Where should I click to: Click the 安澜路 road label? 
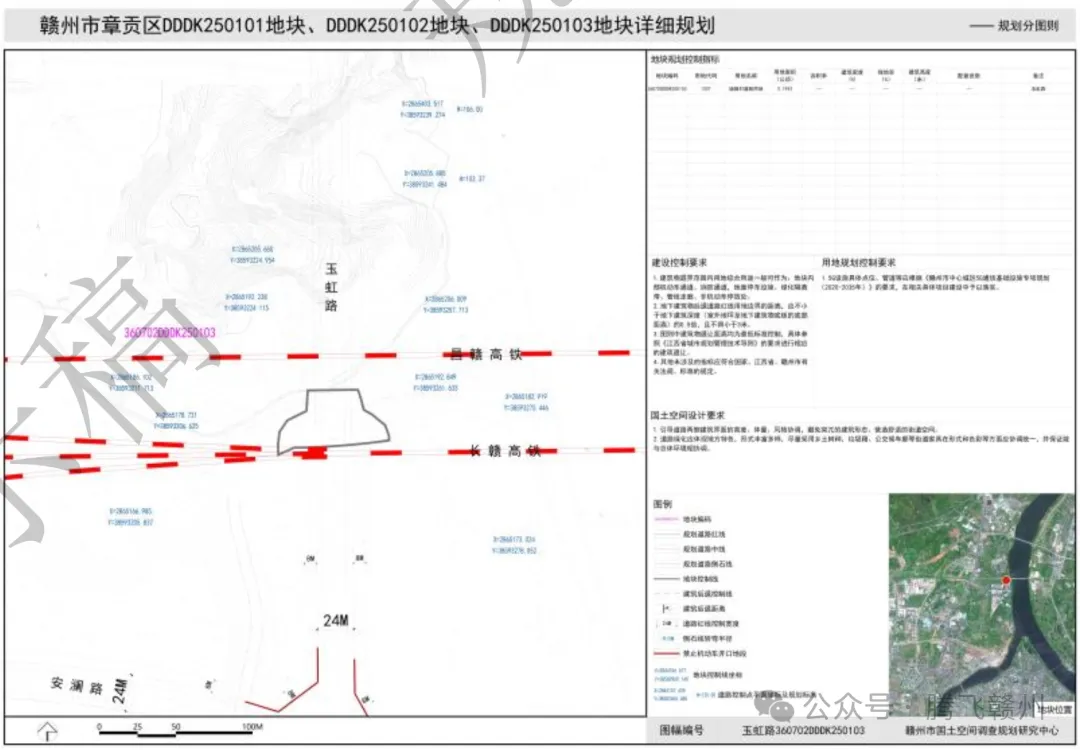[x=76, y=686]
